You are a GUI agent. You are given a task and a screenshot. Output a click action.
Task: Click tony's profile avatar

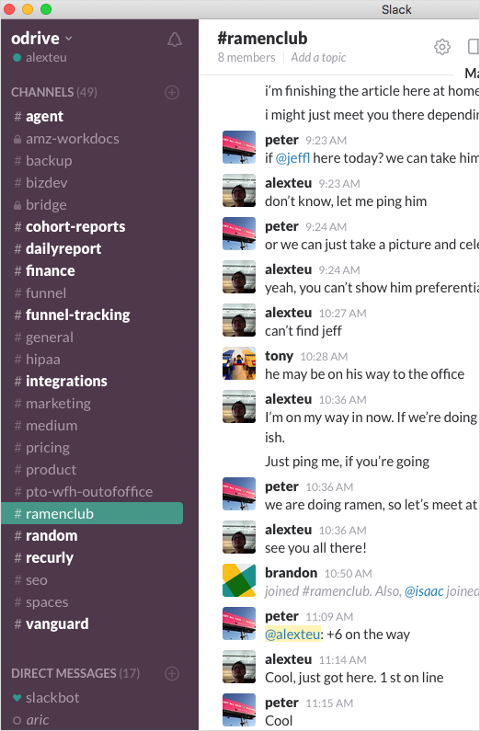point(239,364)
